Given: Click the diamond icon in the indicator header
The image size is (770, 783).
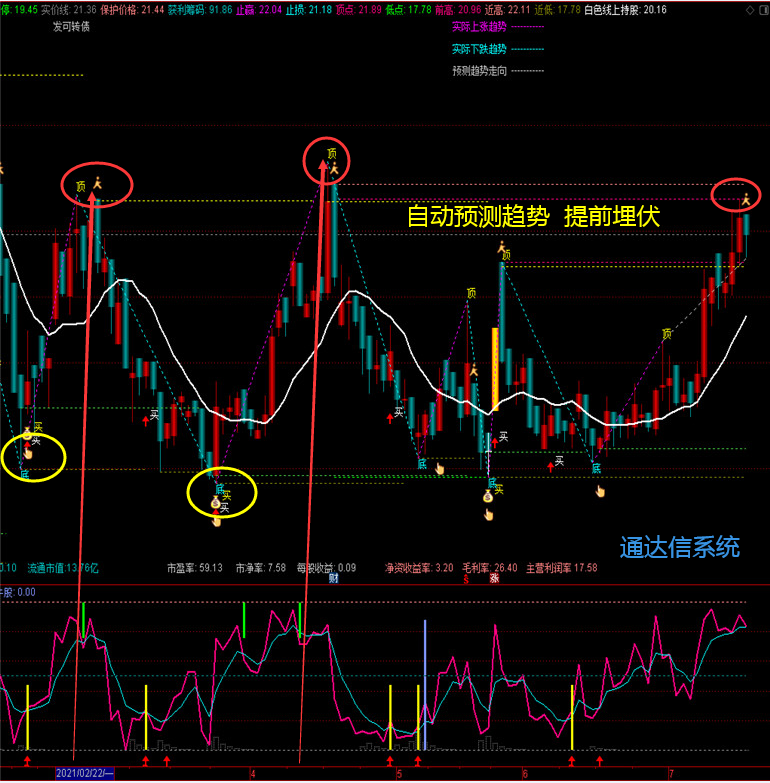Looking at the screenshot, I should 750,10.
